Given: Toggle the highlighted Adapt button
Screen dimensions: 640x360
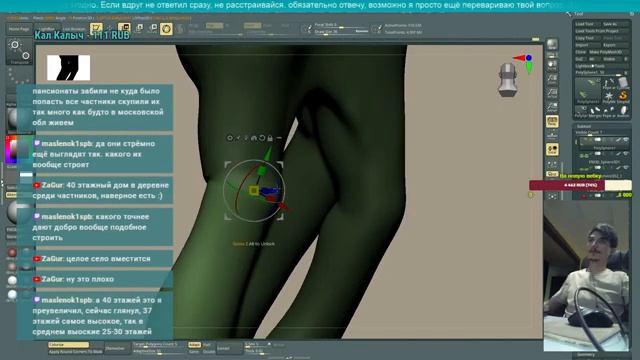Looking at the screenshot, I should [194, 345].
